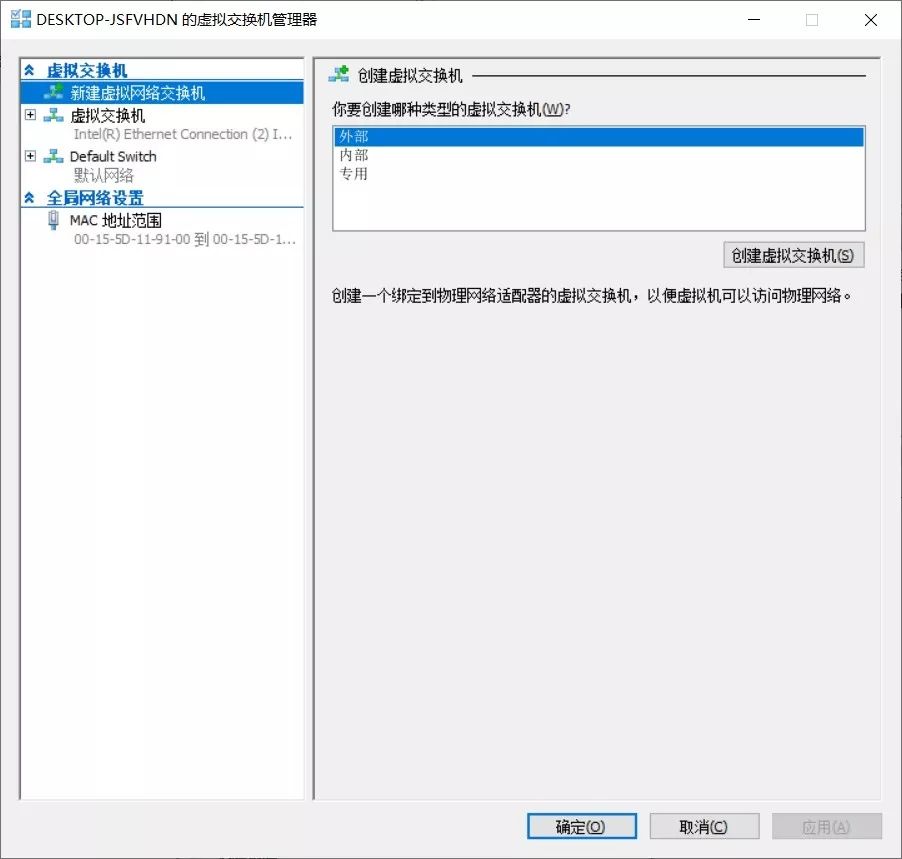Click the 创建虚拟交换机(S) button

pos(793,255)
